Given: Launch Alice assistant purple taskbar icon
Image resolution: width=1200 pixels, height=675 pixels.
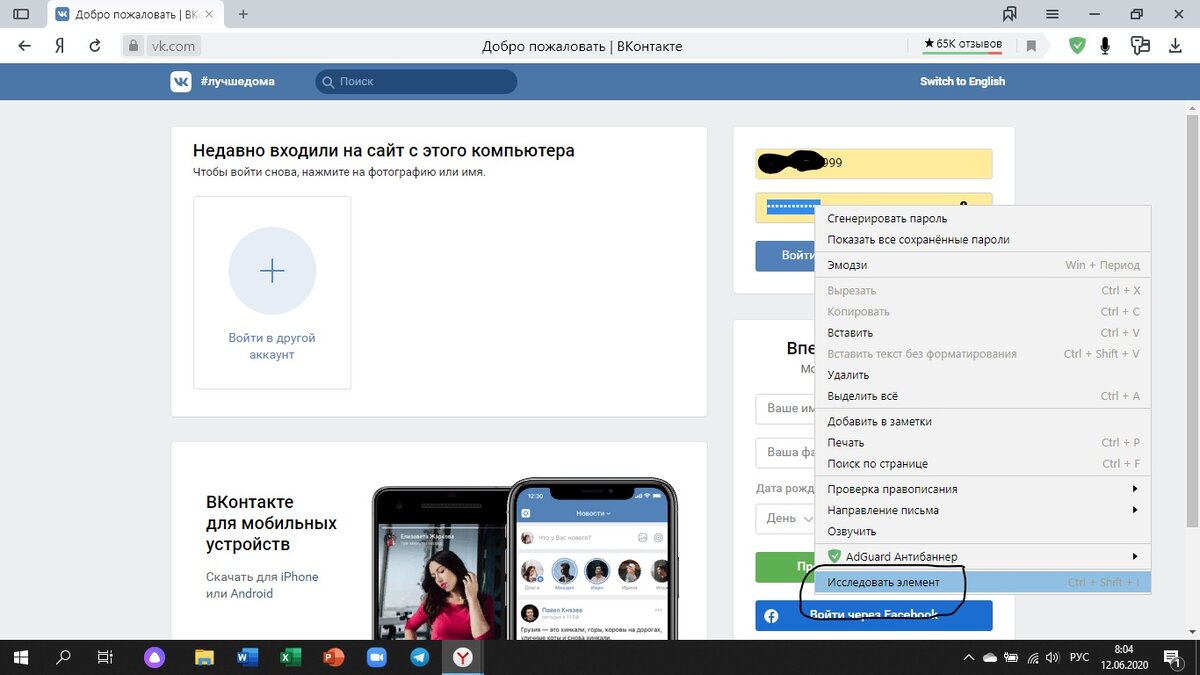Looking at the screenshot, I should [154, 657].
